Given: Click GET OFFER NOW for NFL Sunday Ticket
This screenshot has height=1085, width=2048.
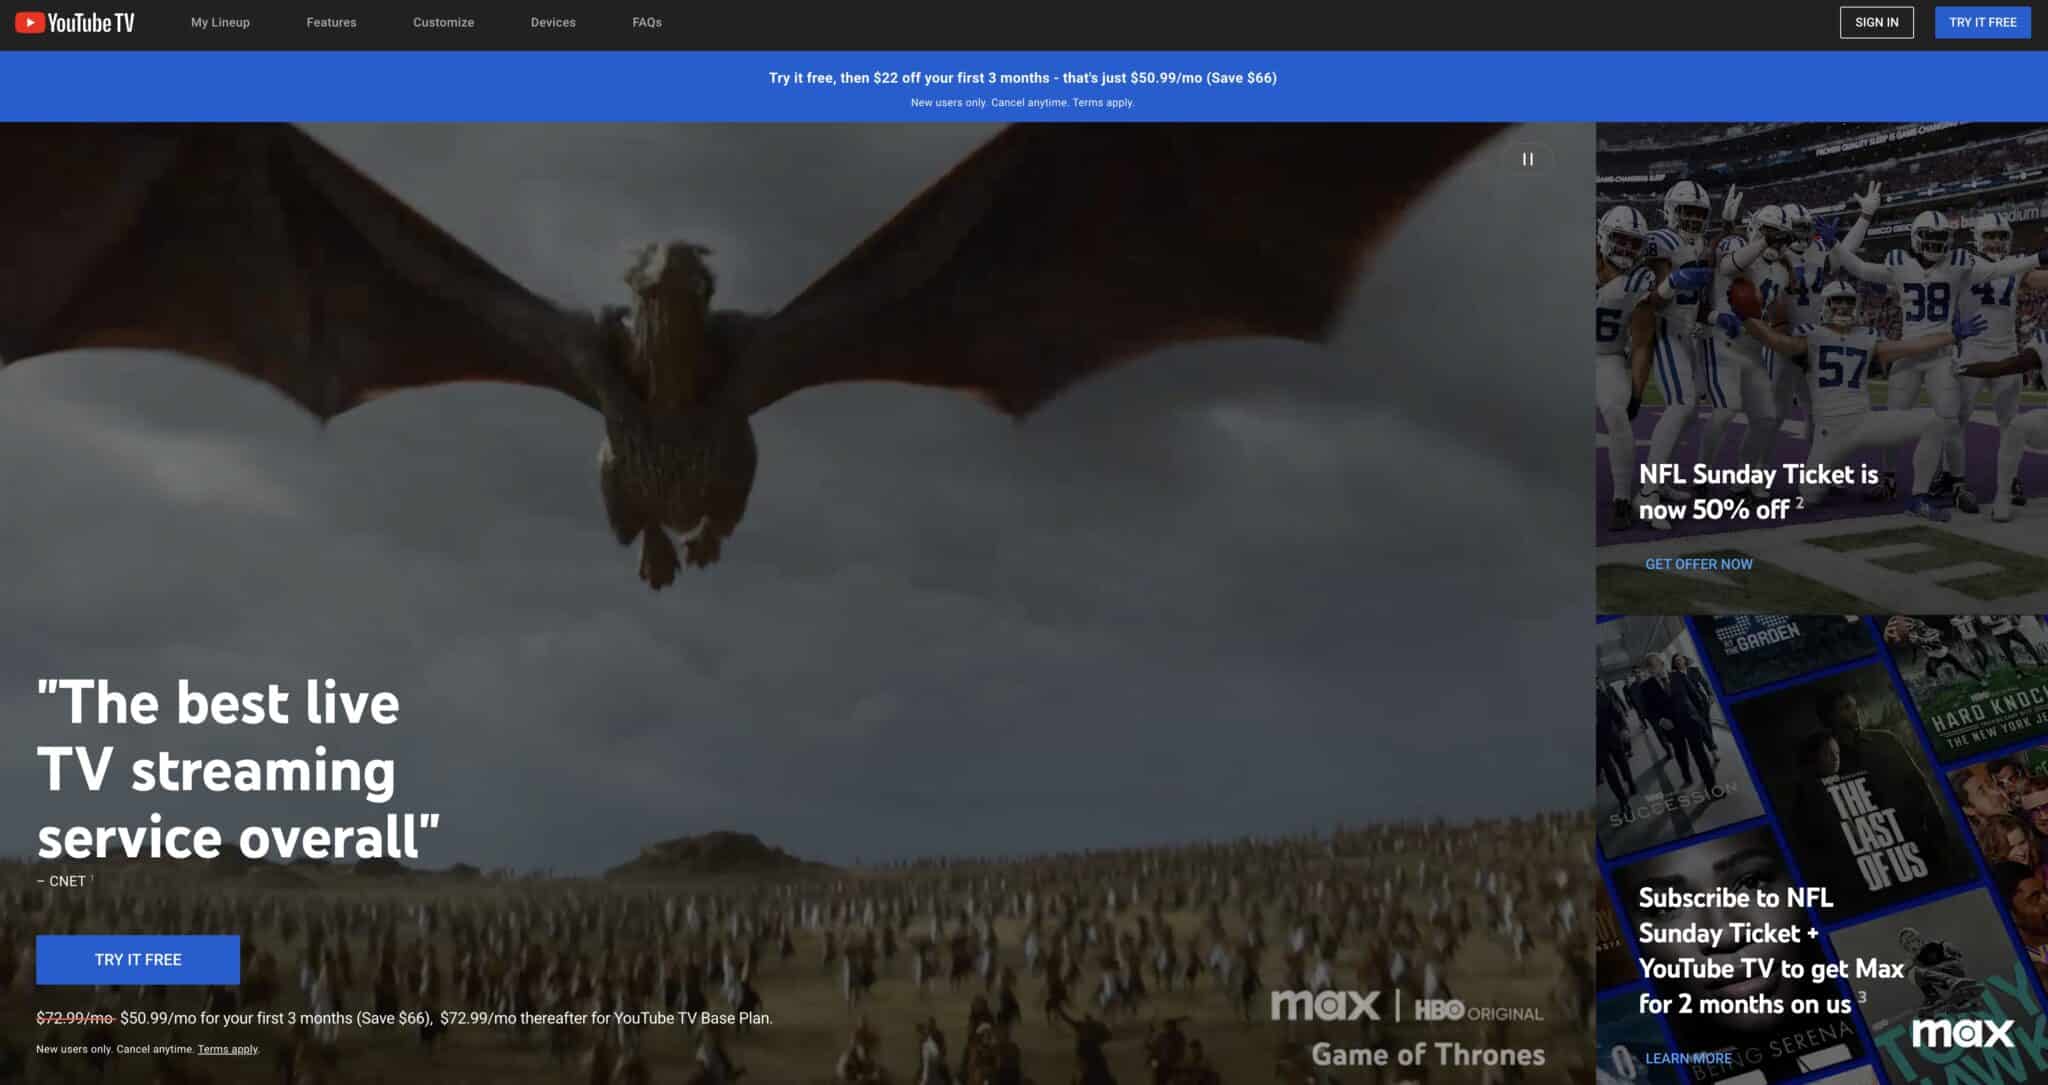Looking at the screenshot, I should pyautogui.click(x=1698, y=564).
